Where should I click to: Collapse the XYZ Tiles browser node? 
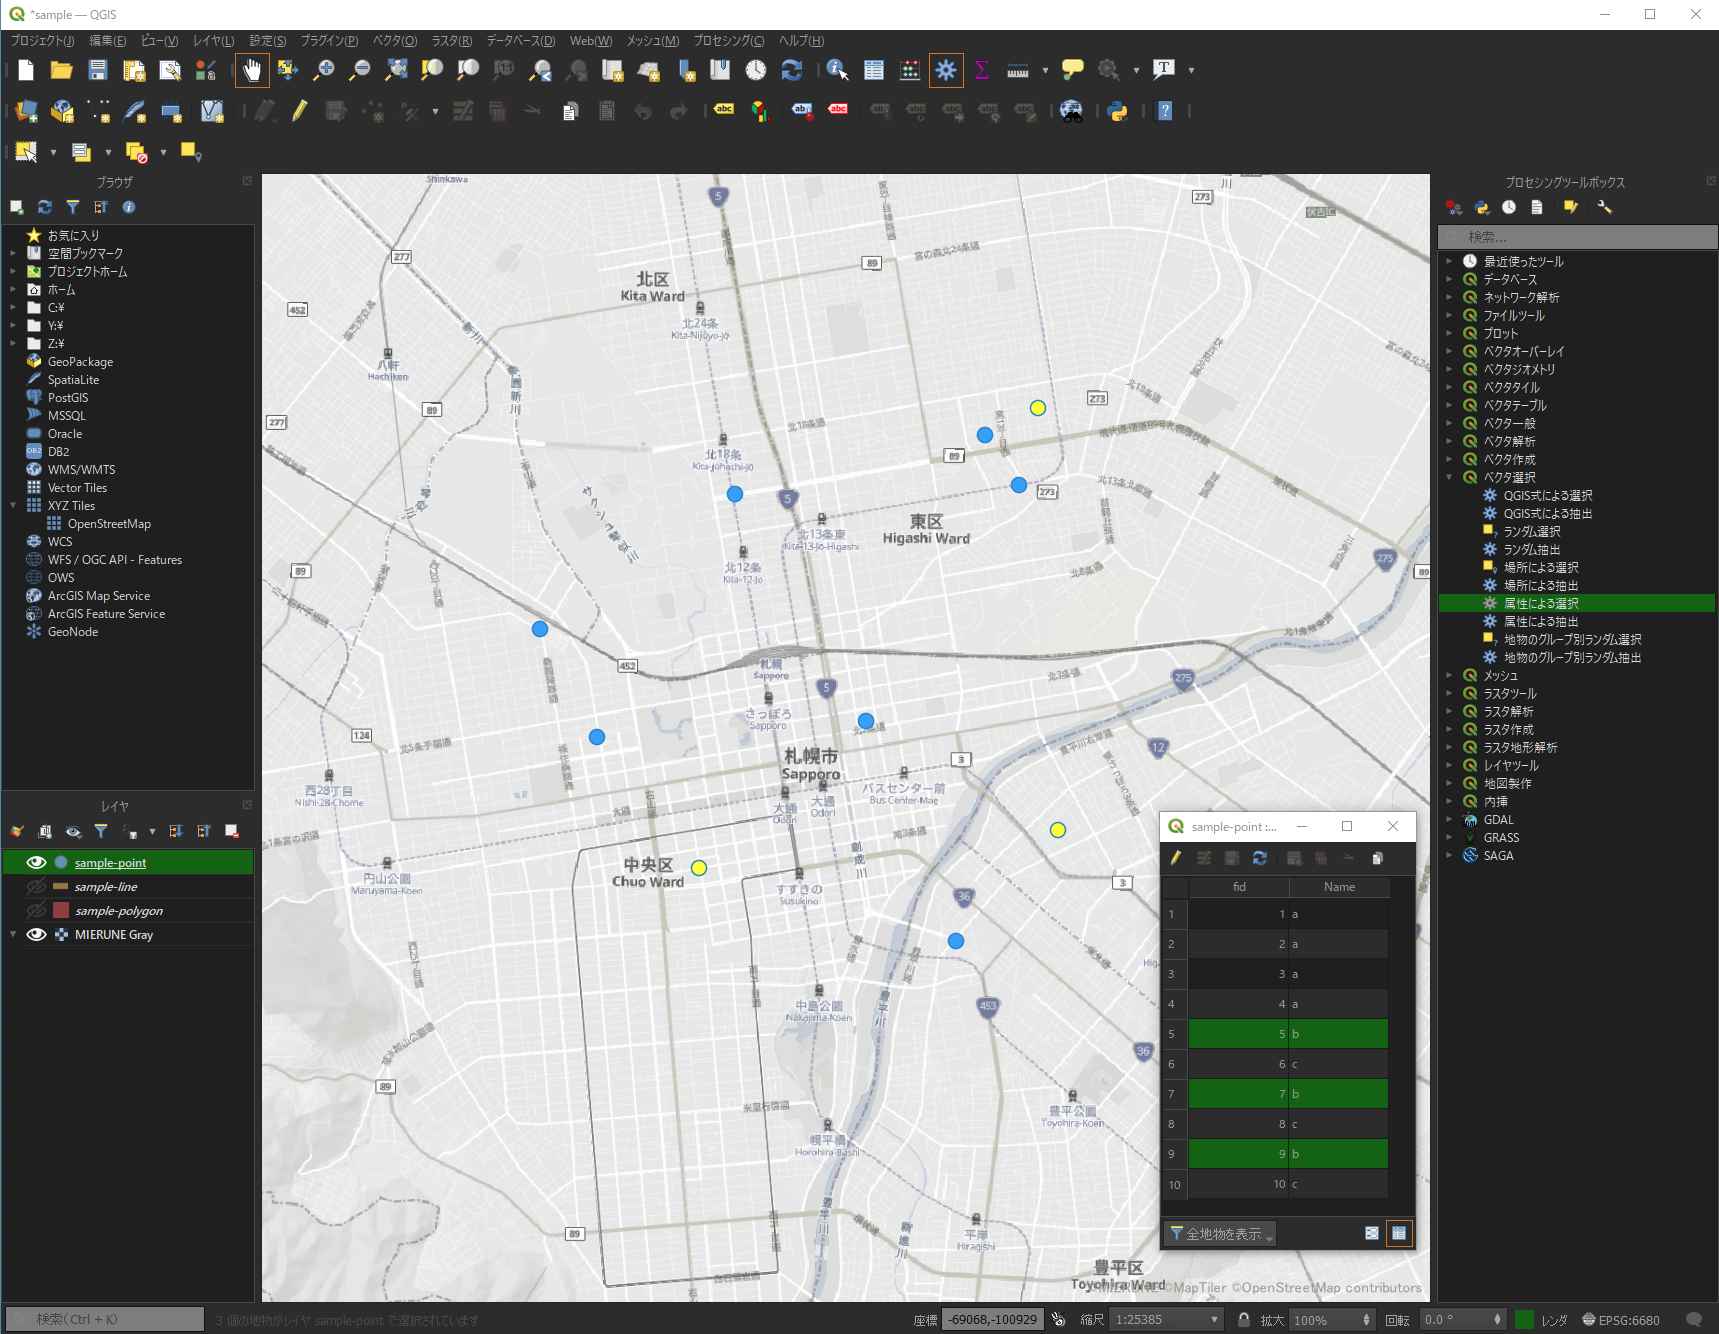[13, 505]
